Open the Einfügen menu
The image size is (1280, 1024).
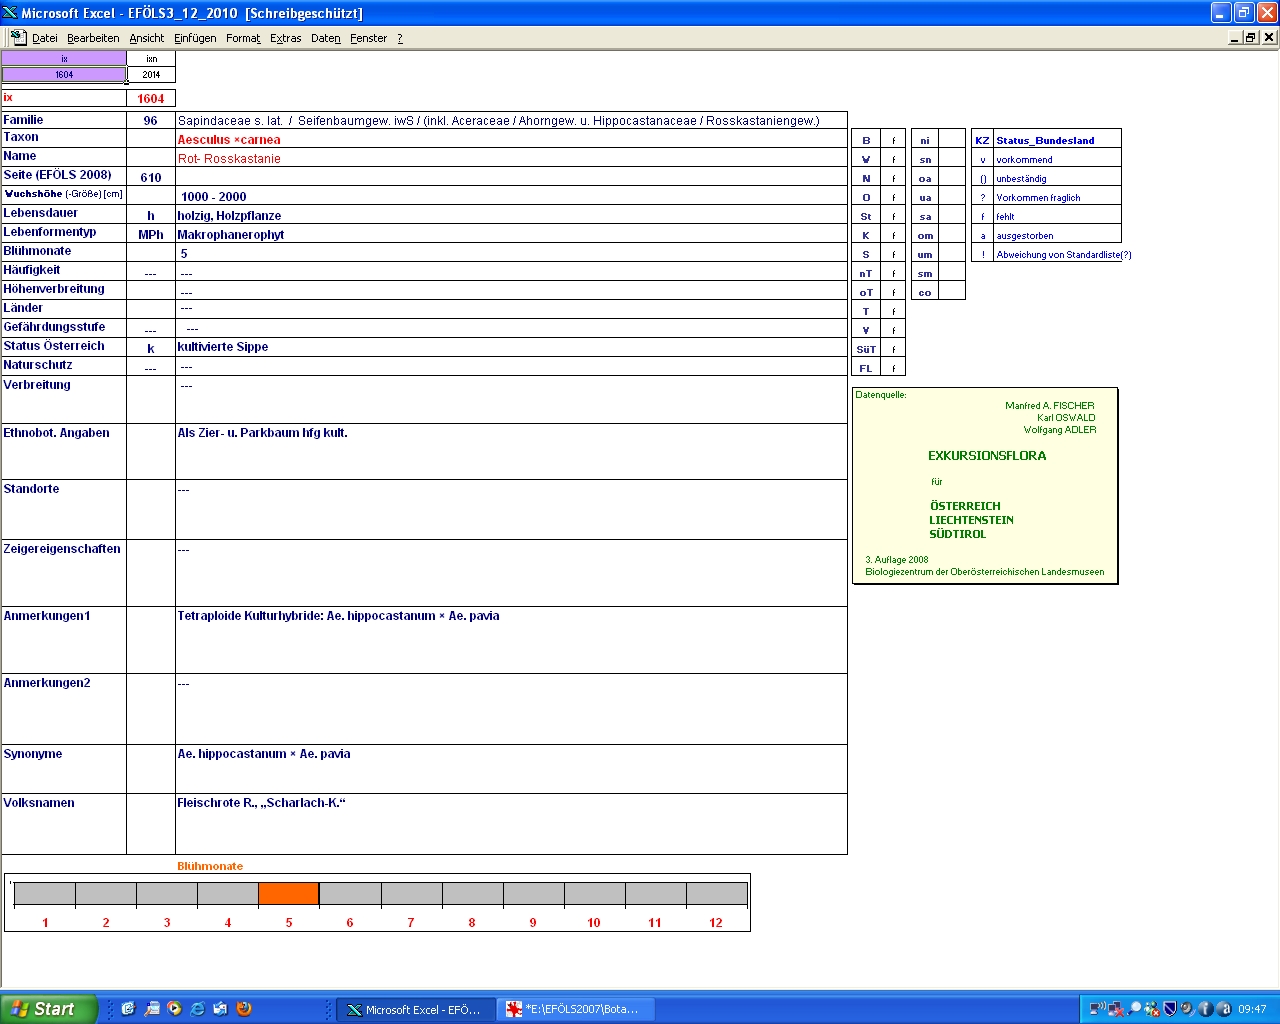point(195,38)
